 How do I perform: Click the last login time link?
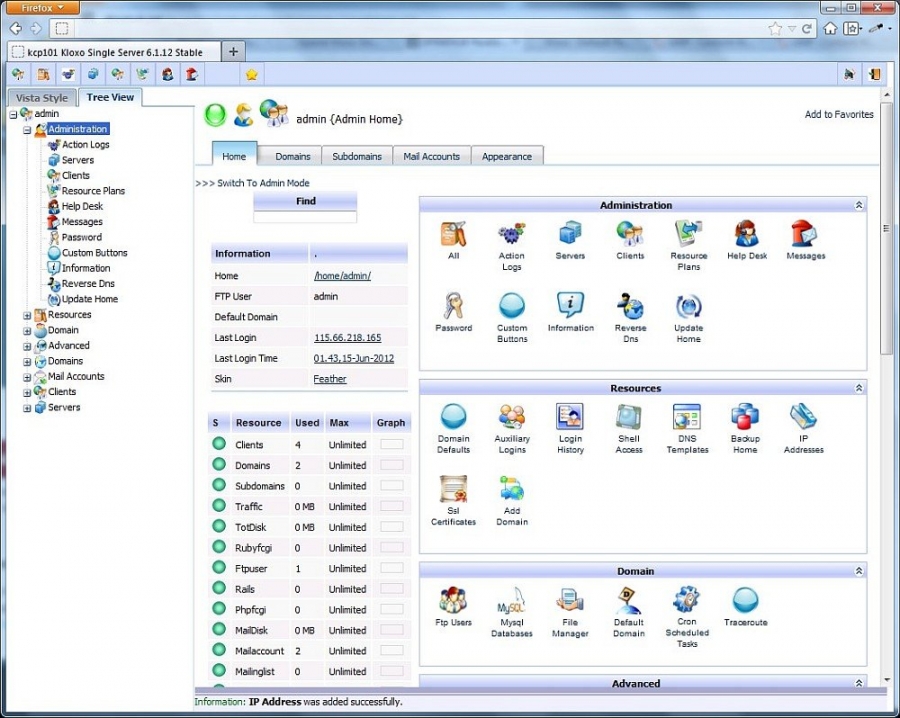(x=354, y=359)
